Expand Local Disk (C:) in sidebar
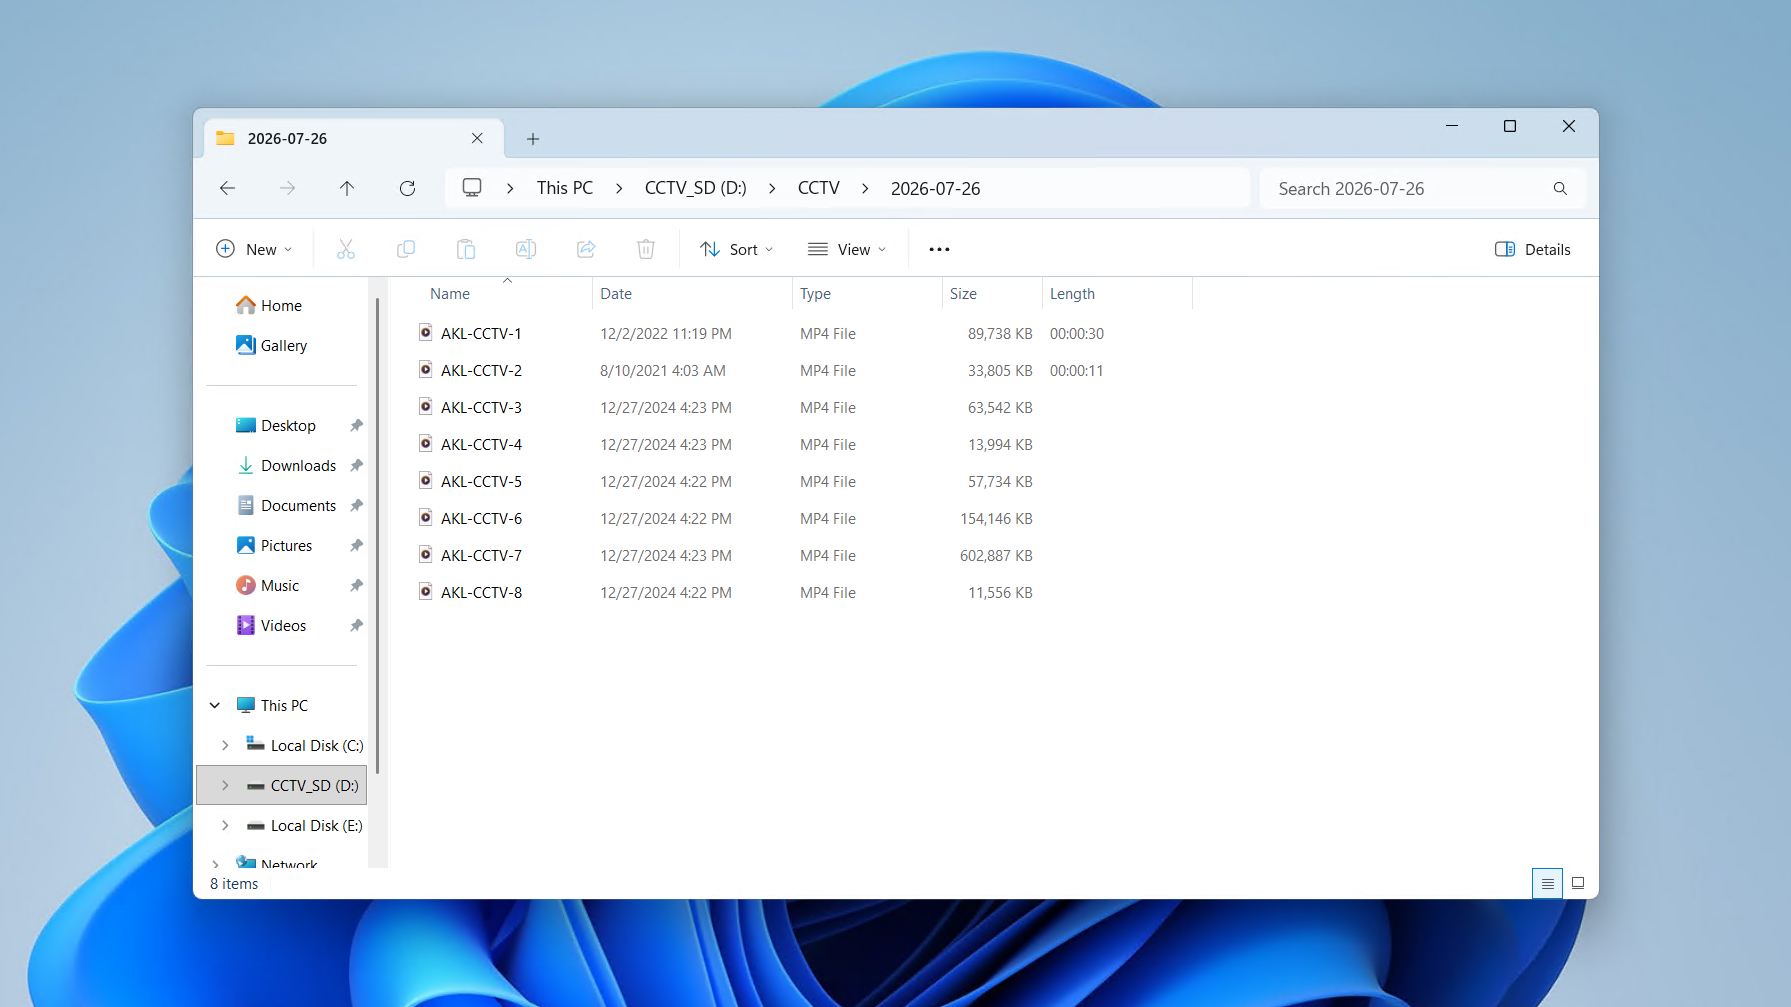 (225, 745)
